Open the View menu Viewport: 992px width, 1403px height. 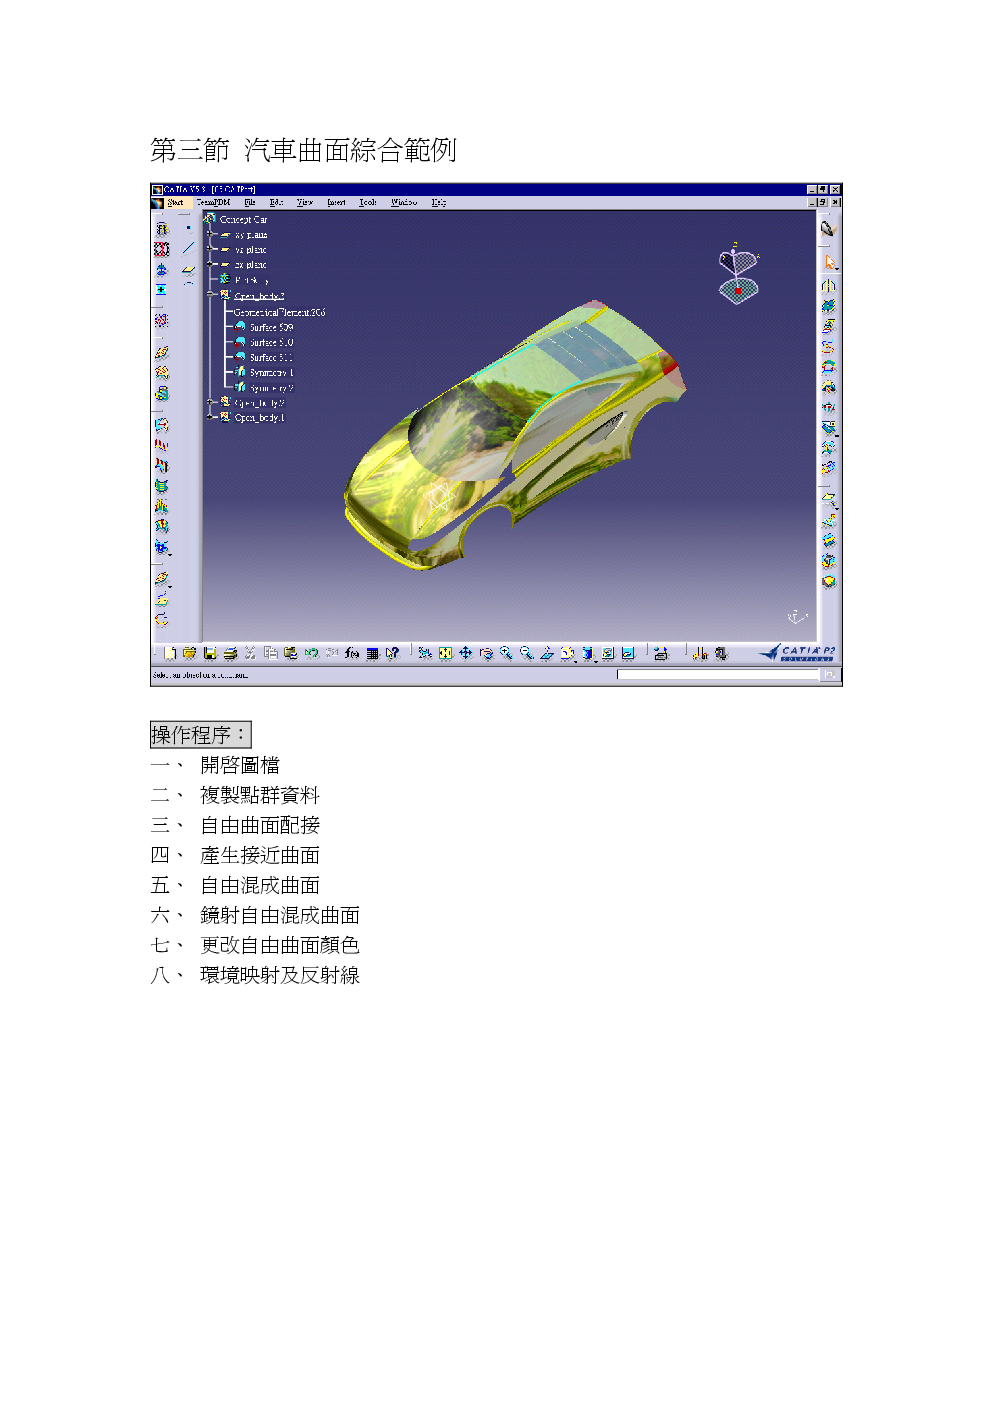(x=305, y=202)
